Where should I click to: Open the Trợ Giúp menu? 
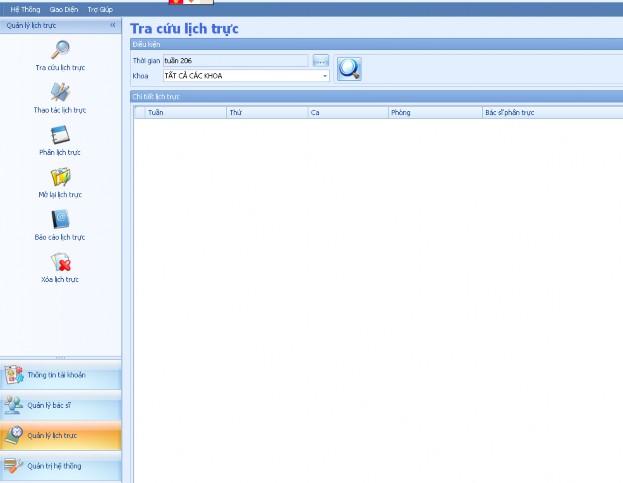100,9
